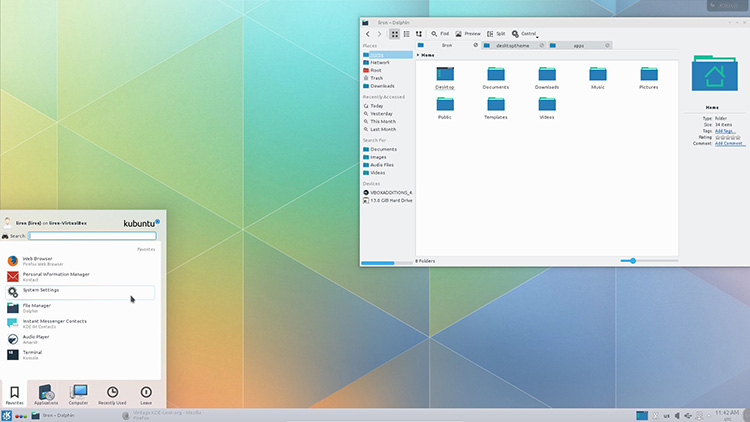Select Trash in the Places panel
The height and width of the screenshot is (422, 750).
tap(376, 78)
